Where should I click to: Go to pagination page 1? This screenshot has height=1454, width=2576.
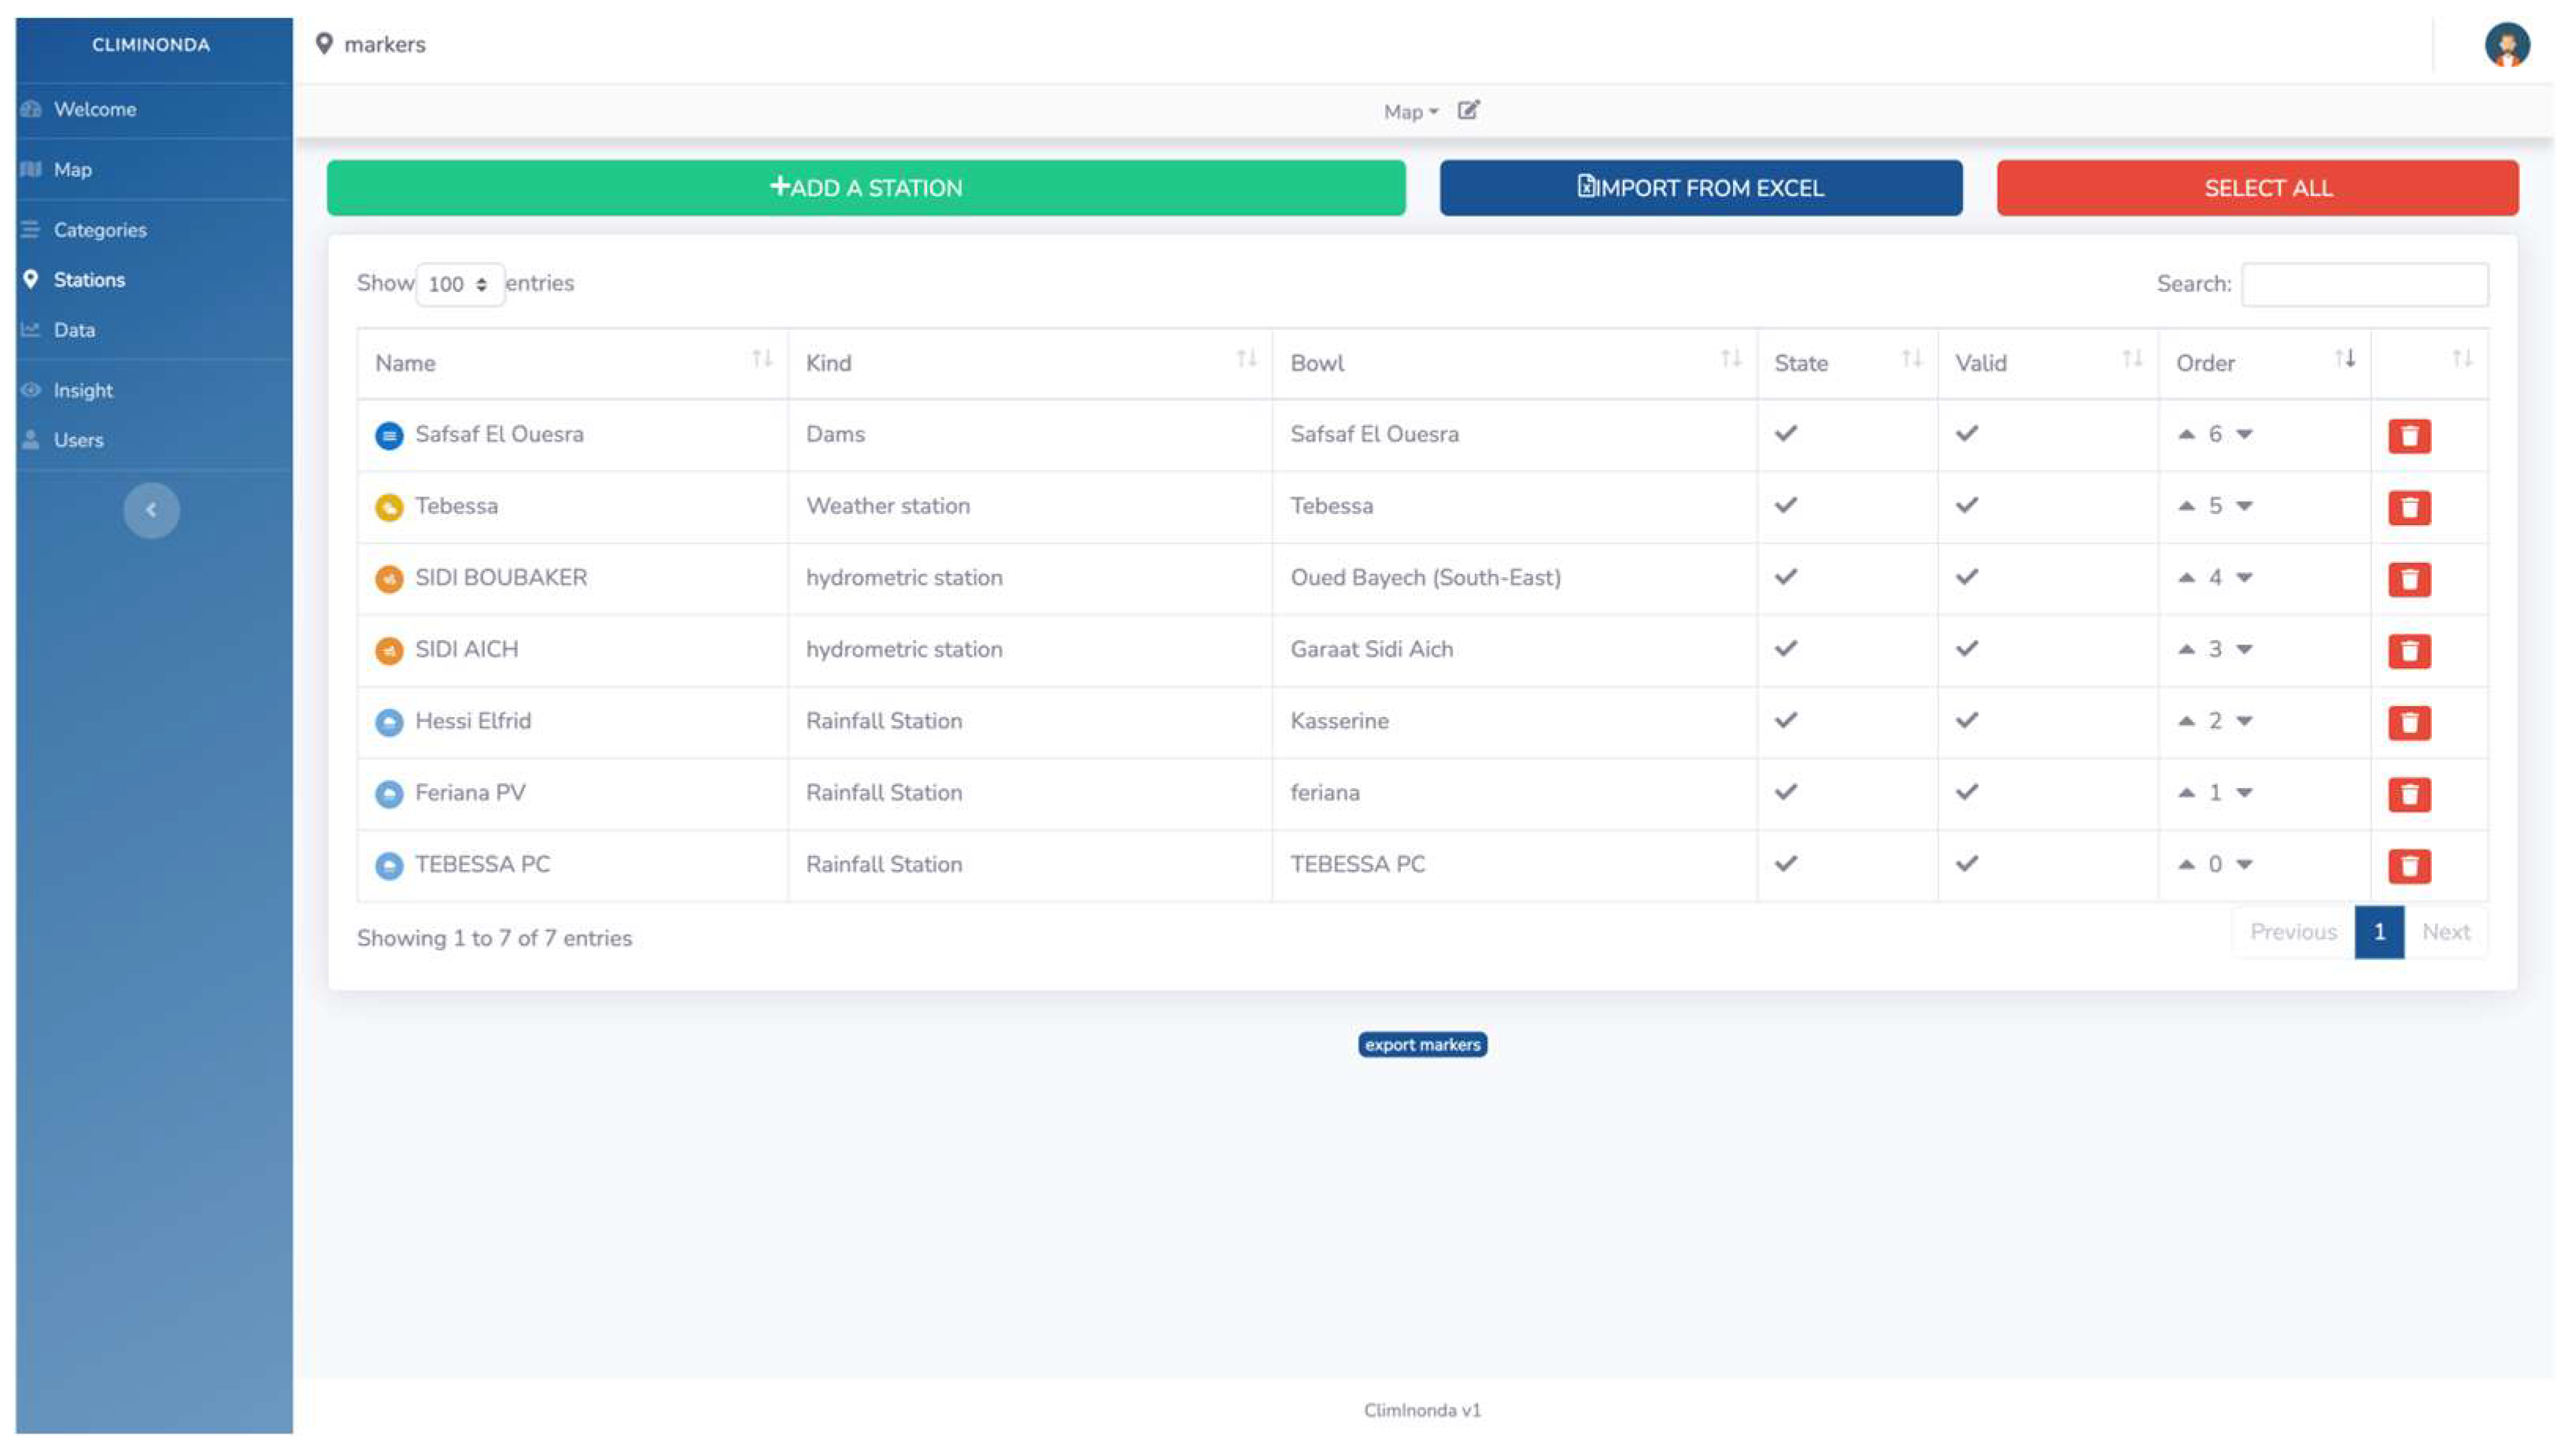click(2379, 932)
